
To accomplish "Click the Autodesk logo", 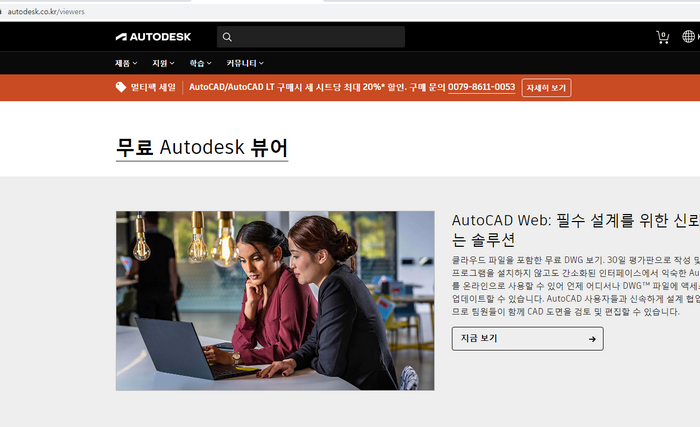I will [153, 37].
